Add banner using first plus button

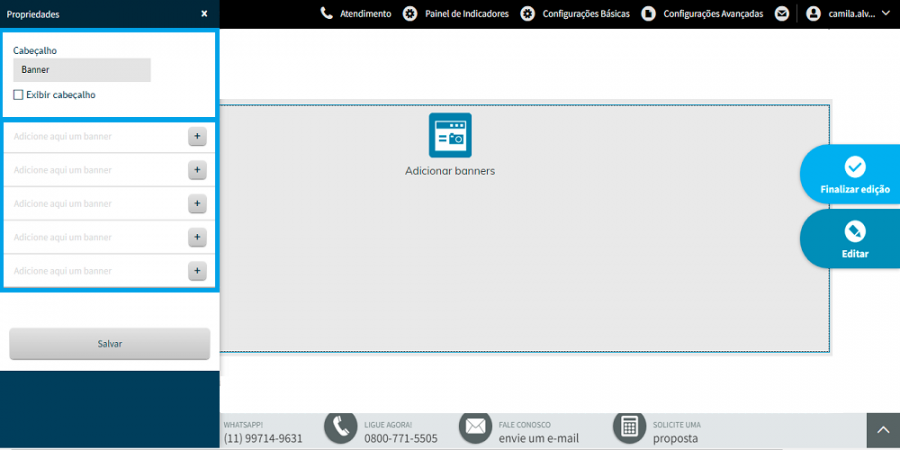click(197, 137)
